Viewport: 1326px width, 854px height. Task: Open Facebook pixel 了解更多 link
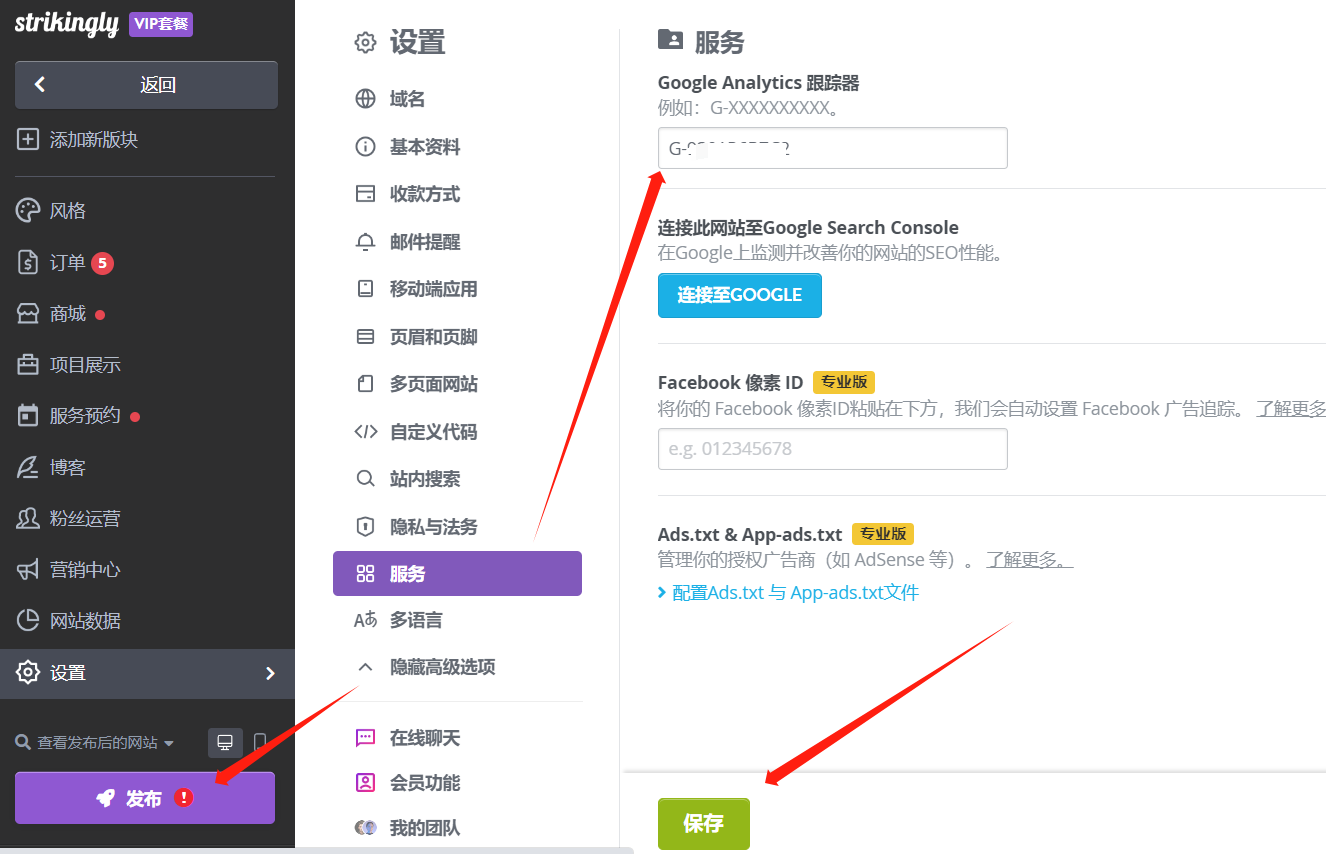(x=1291, y=409)
